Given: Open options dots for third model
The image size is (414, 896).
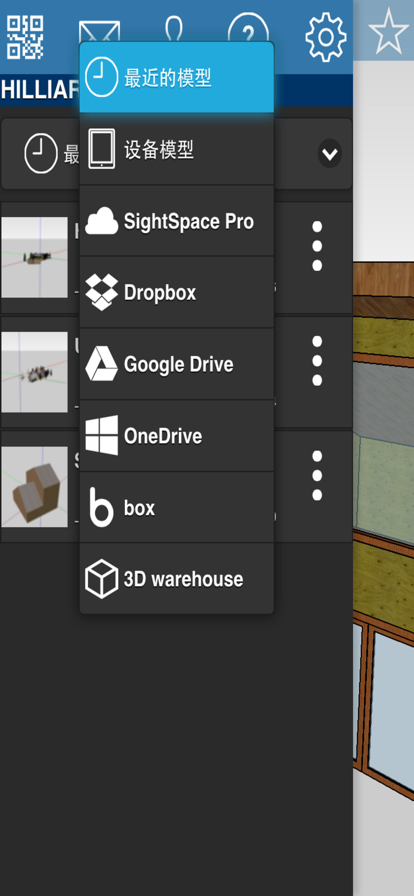Looking at the screenshot, I should pos(317,475).
